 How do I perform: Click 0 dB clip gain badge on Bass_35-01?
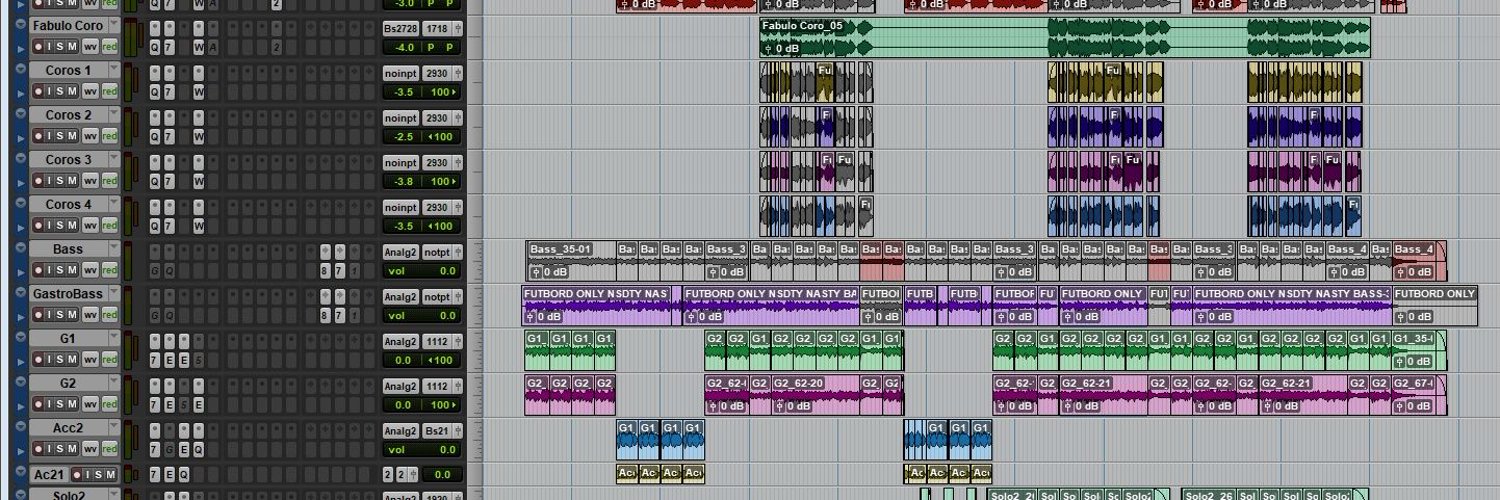coord(548,271)
